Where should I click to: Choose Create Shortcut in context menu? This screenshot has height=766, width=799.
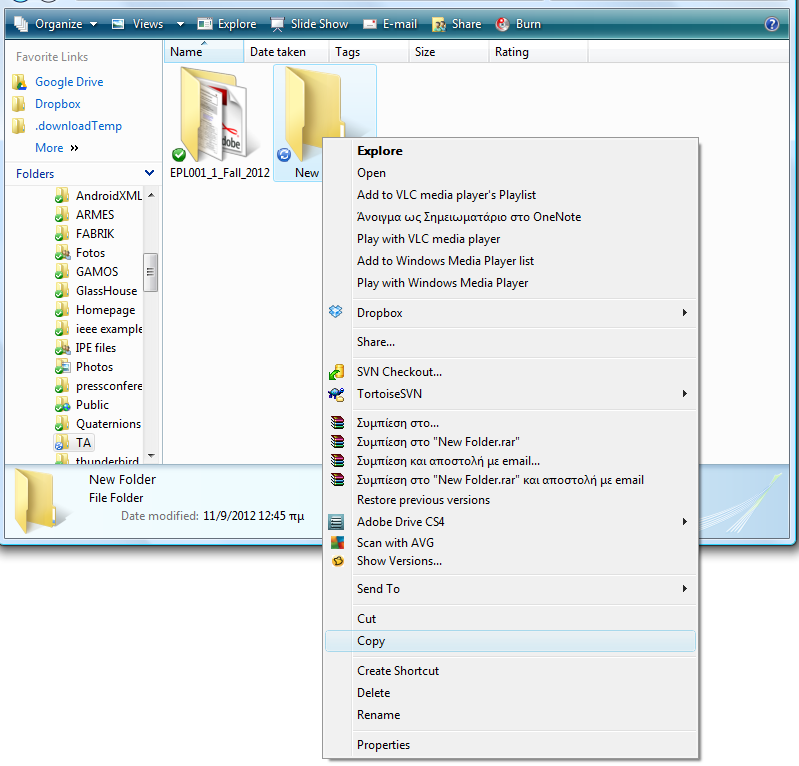[510, 671]
